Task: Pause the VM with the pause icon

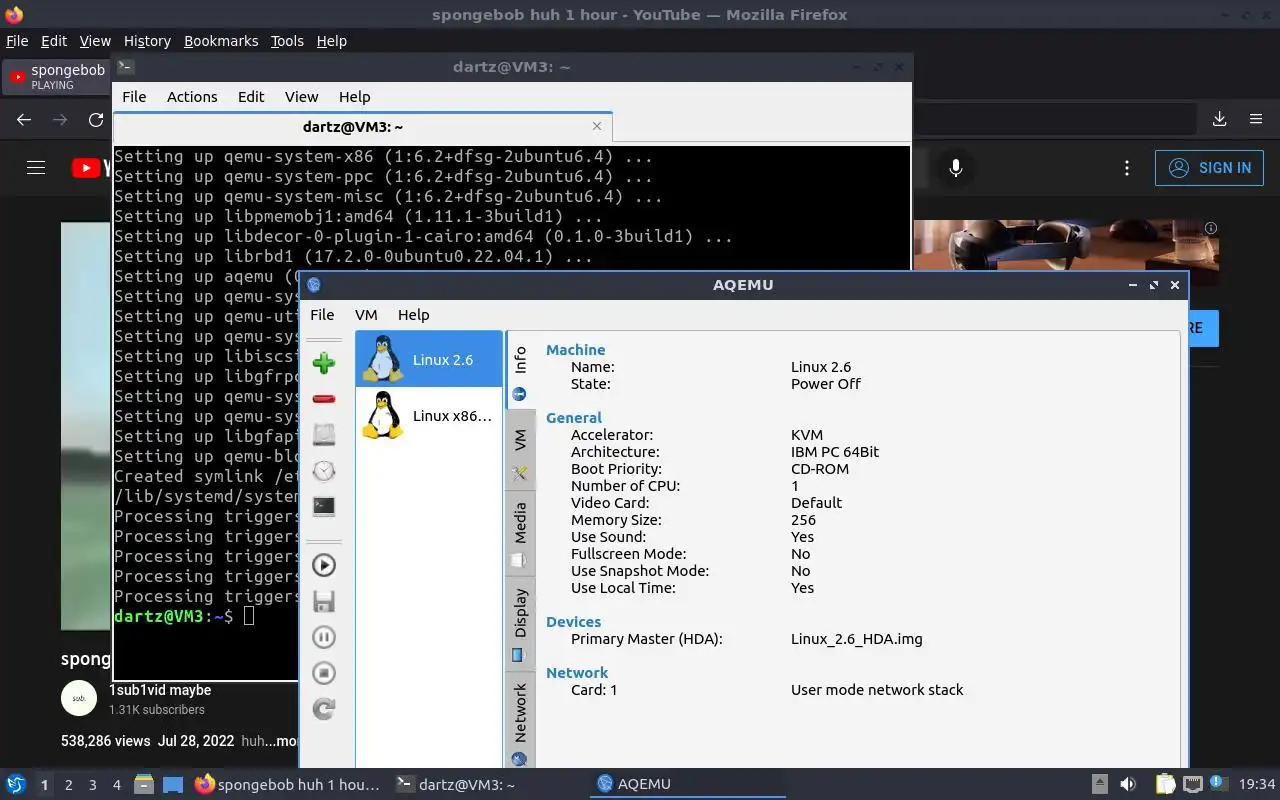Action: tap(323, 637)
